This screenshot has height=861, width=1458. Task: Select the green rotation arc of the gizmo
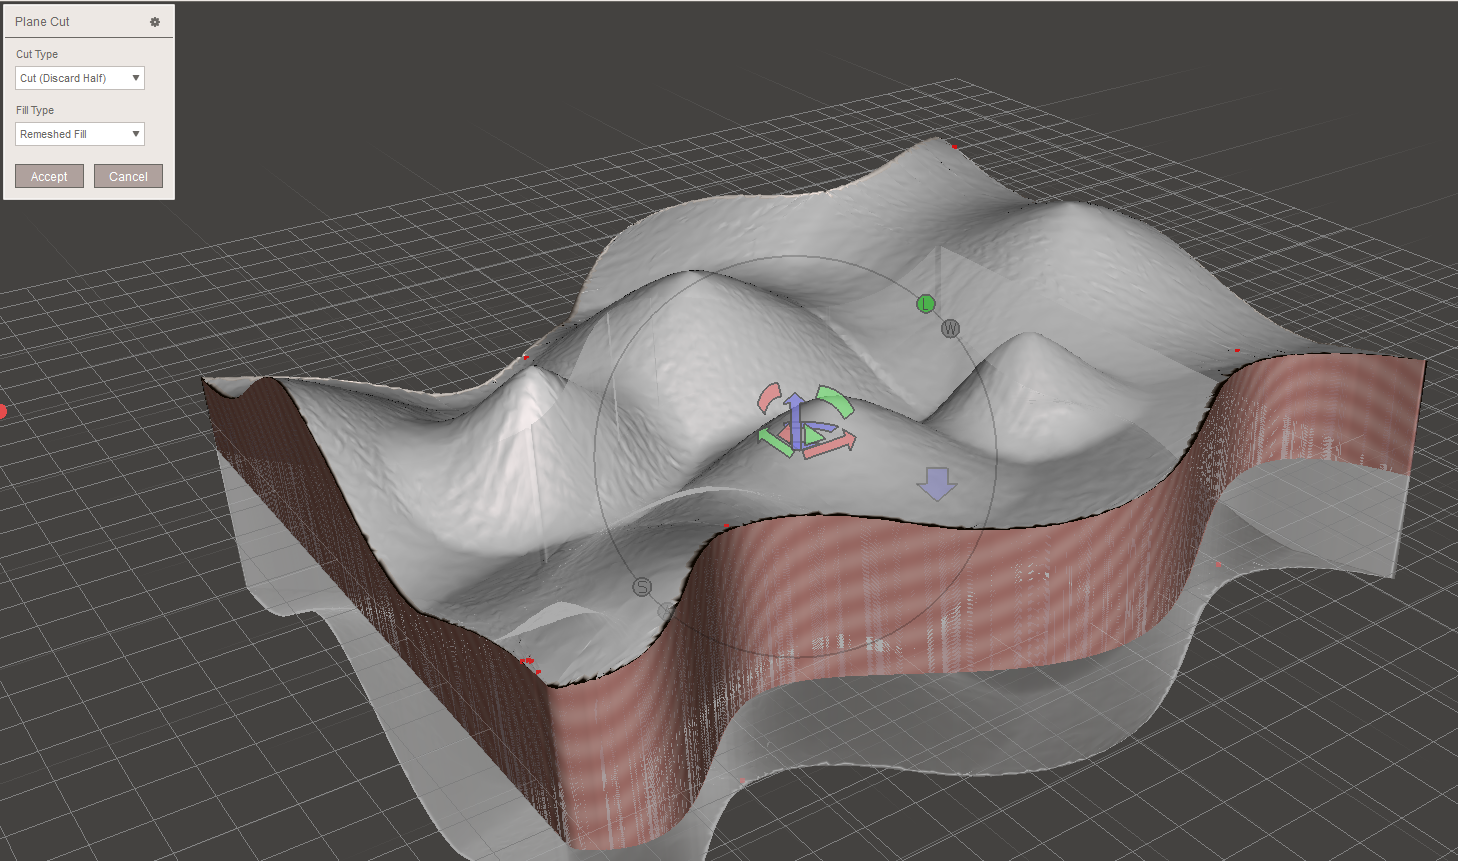[837, 400]
